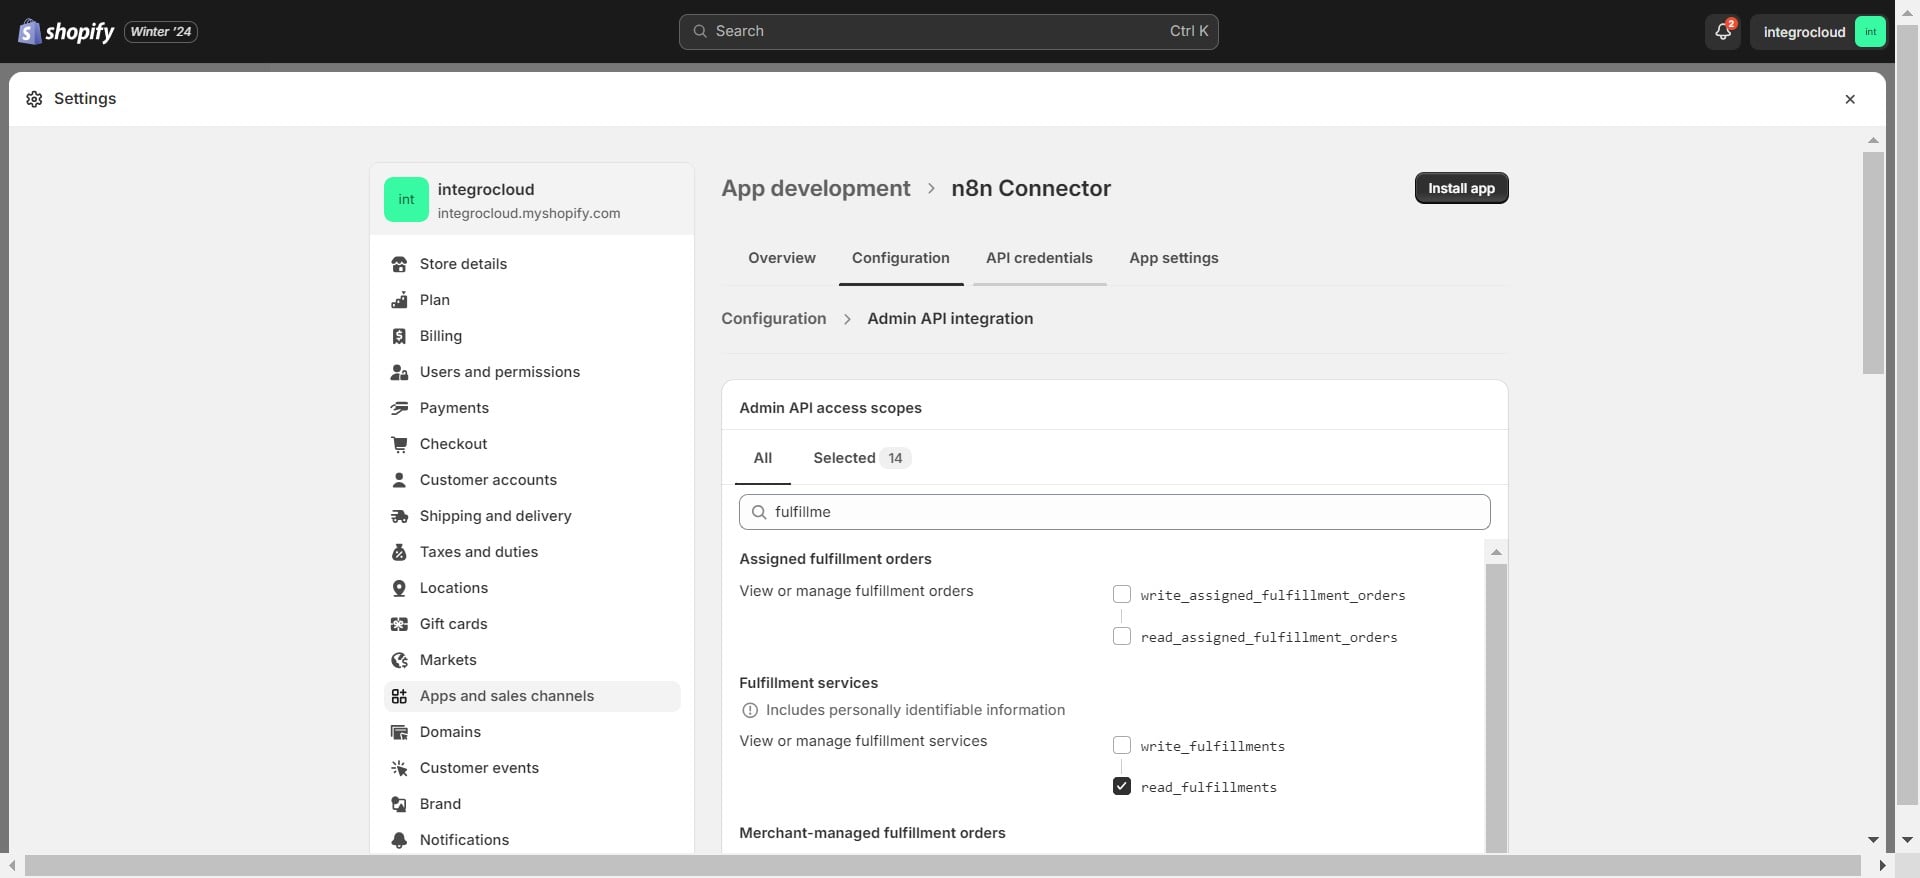Click the info icon beside personally identifiable information
Screen dimensions: 1920x878
[x=750, y=710]
